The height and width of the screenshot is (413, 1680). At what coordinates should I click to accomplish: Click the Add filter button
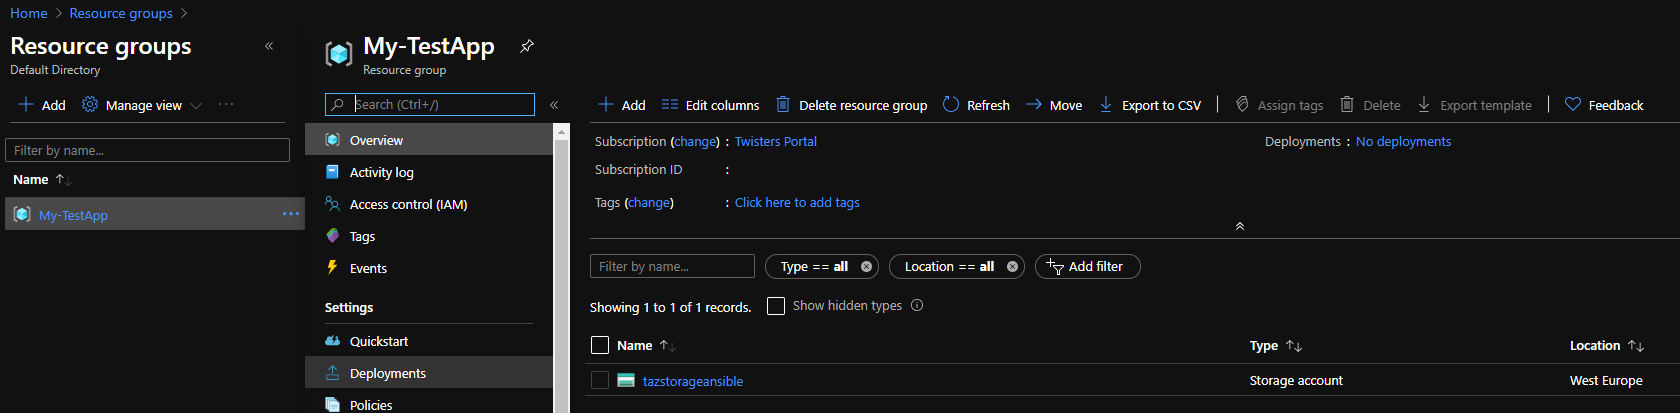tap(1087, 267)
